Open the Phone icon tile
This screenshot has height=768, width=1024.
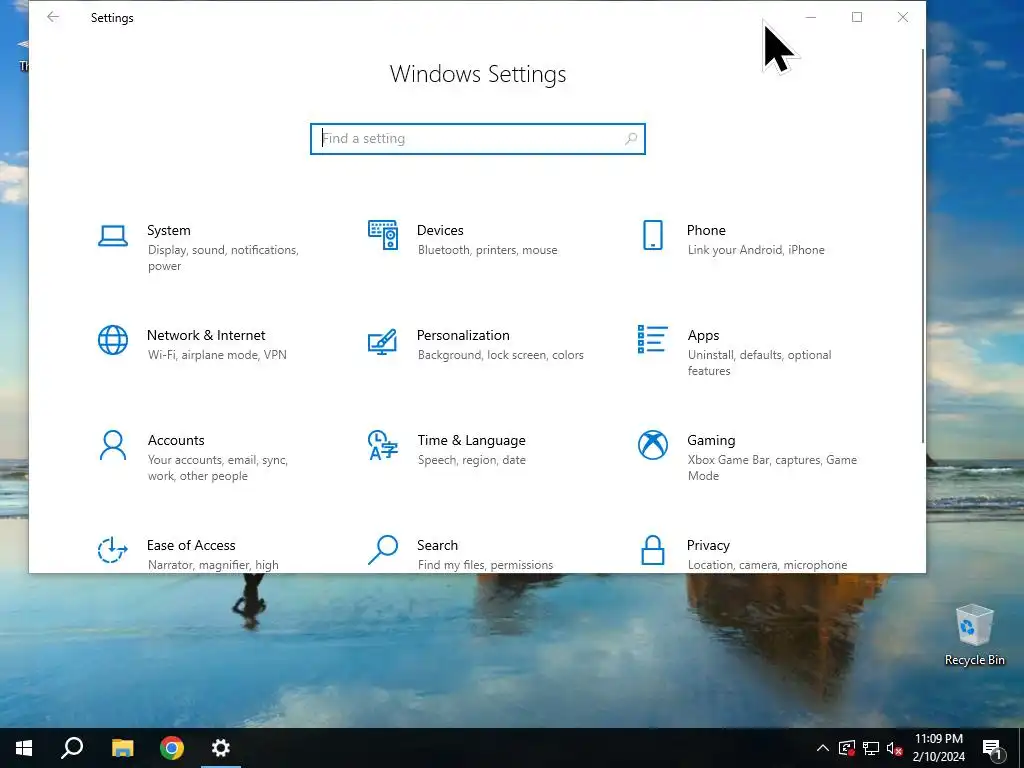tap(652, 235)
